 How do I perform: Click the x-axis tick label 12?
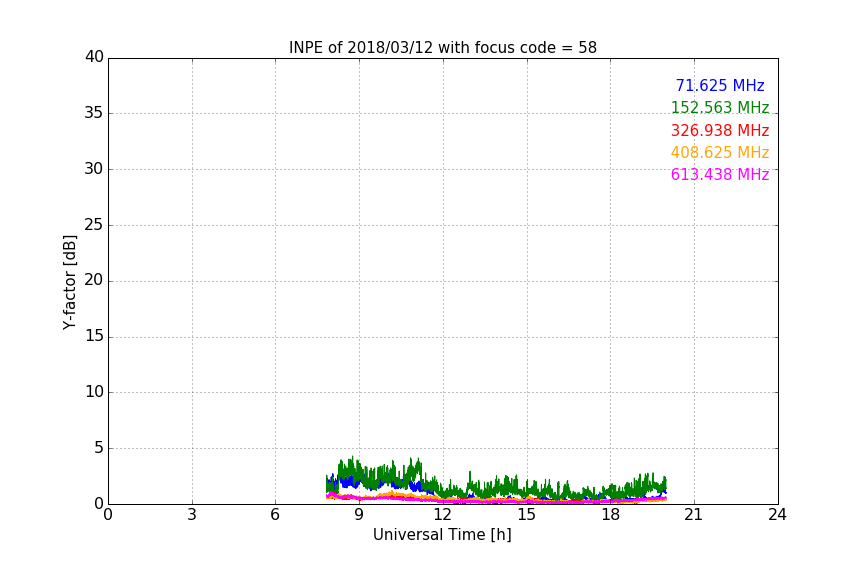442,515
